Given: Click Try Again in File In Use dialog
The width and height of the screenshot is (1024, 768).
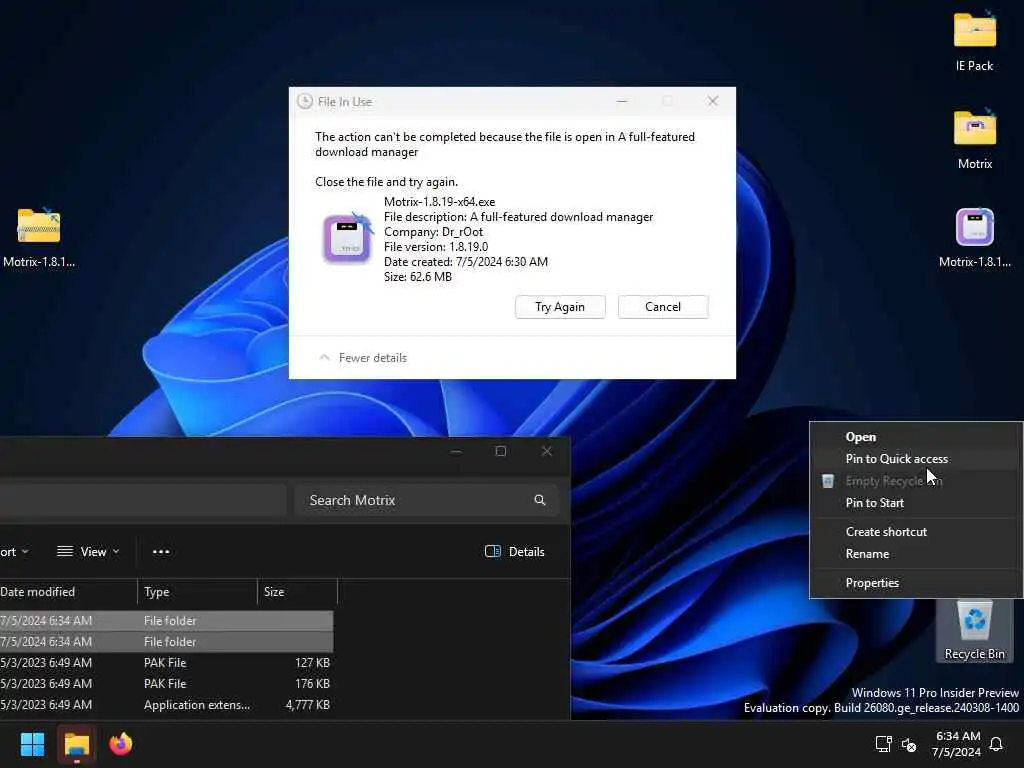Looking at the screenshot, I should 560,307.
